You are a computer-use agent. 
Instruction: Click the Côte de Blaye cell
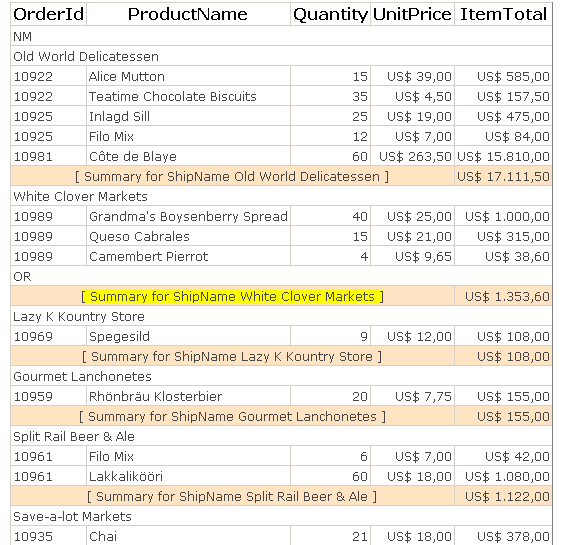[188, 156]
